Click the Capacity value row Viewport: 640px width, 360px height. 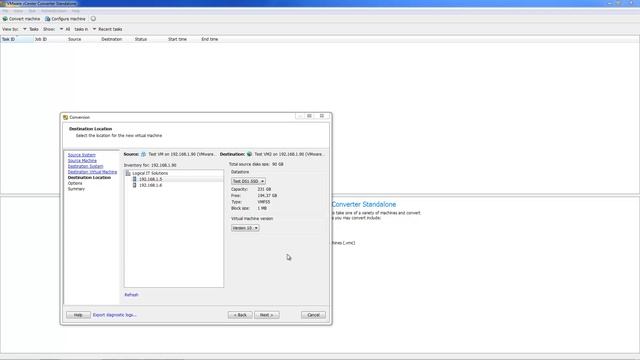251,189
